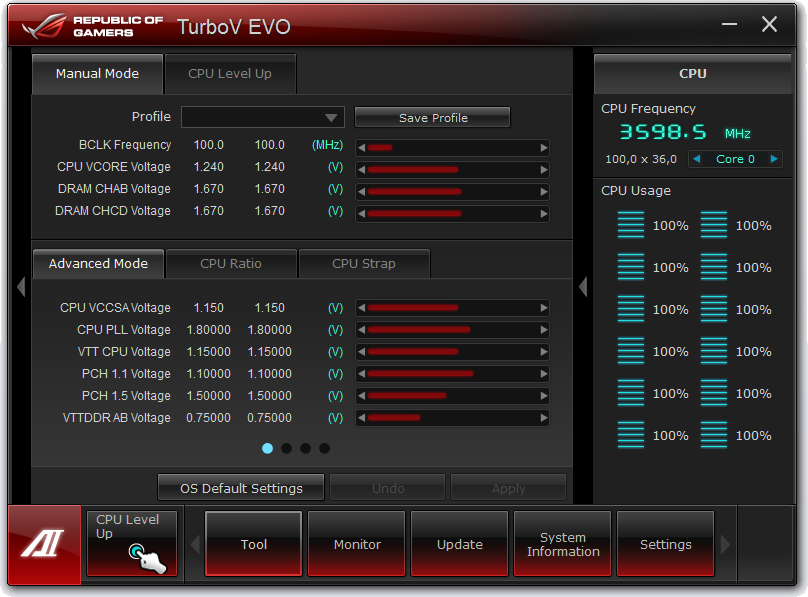Viewport: 808px width, 597px height.
Task: Increase CPU VCCSA Voltage with right arrow
Action: (x=544, y=308)
